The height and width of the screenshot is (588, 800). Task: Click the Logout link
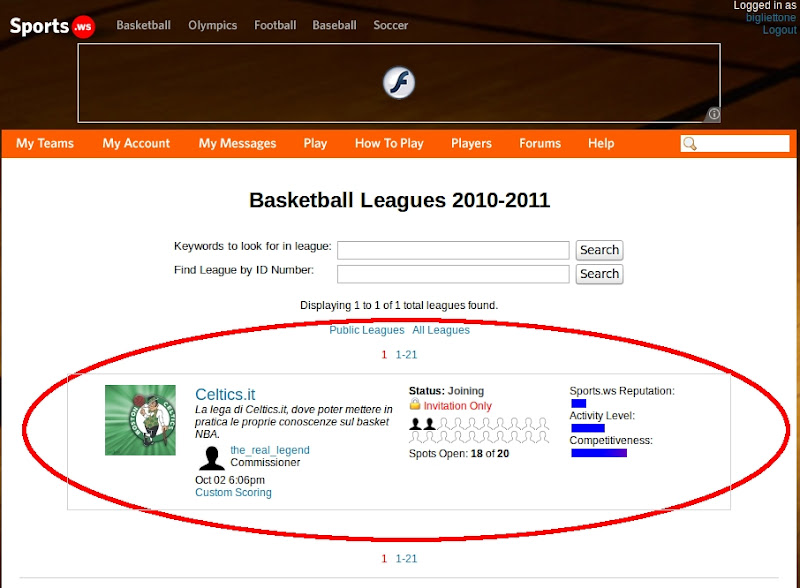pos(780,30)
